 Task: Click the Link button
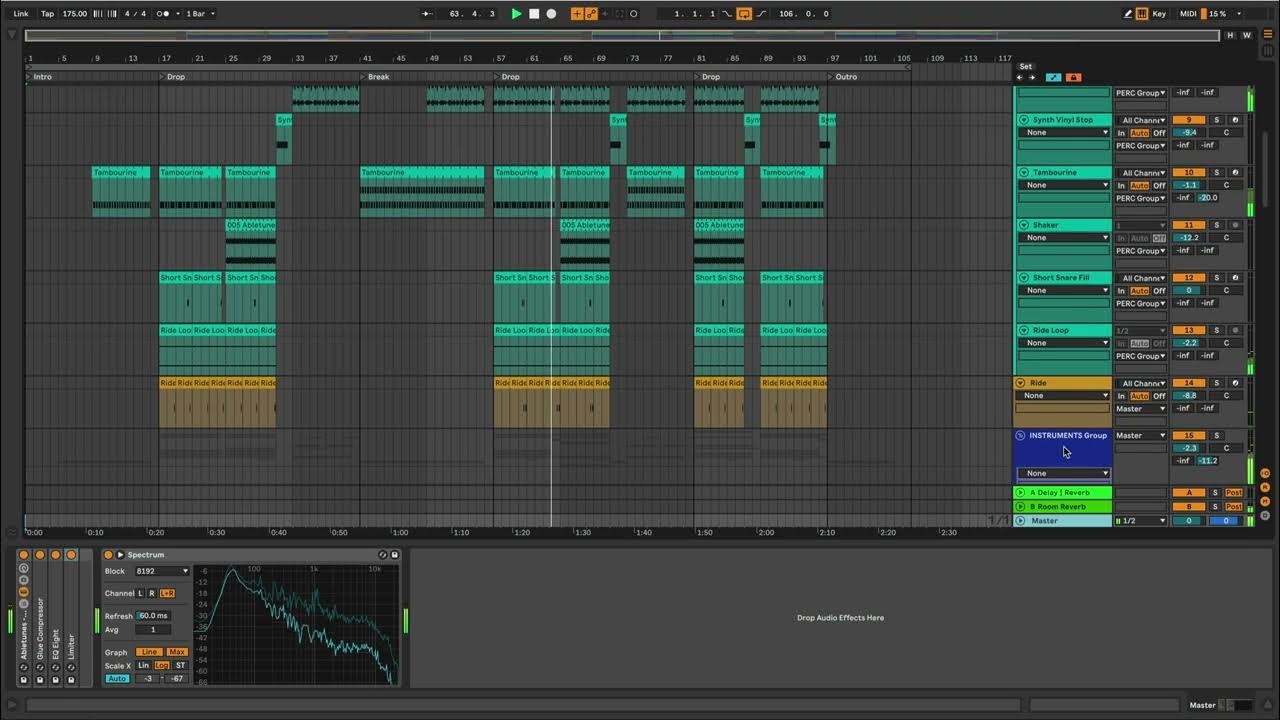coord(21,14)
